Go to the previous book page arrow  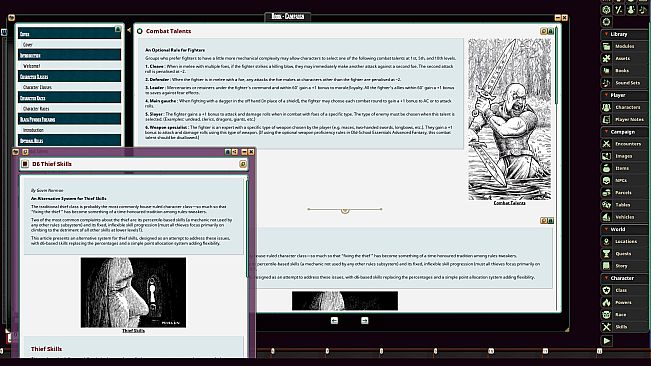point(335,320)
